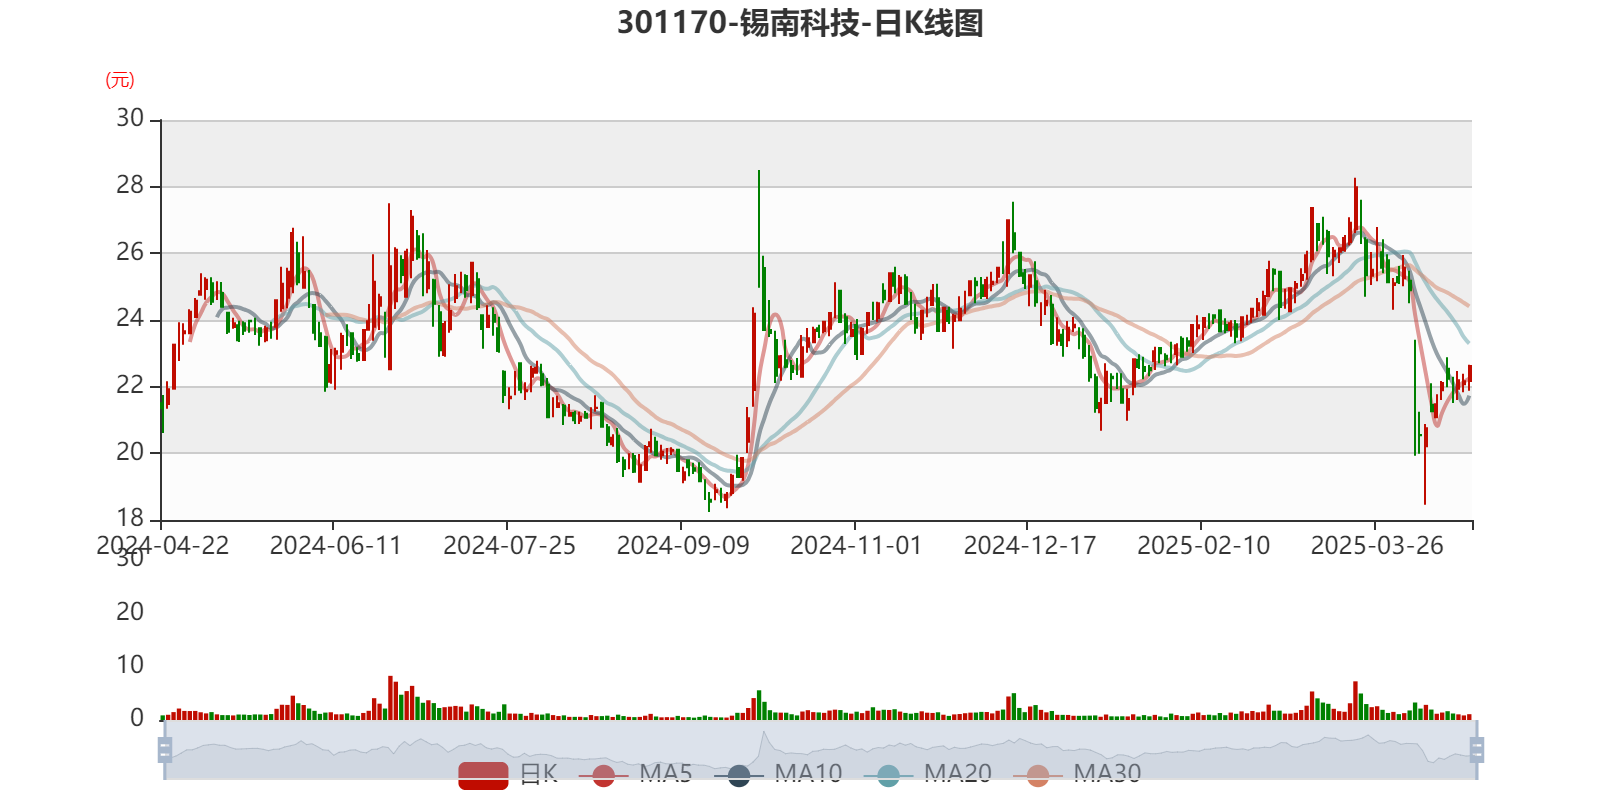The image size is (1600, 800).
Task: Click the 2024-04-22 date axis label
Action: coord(162,546)
